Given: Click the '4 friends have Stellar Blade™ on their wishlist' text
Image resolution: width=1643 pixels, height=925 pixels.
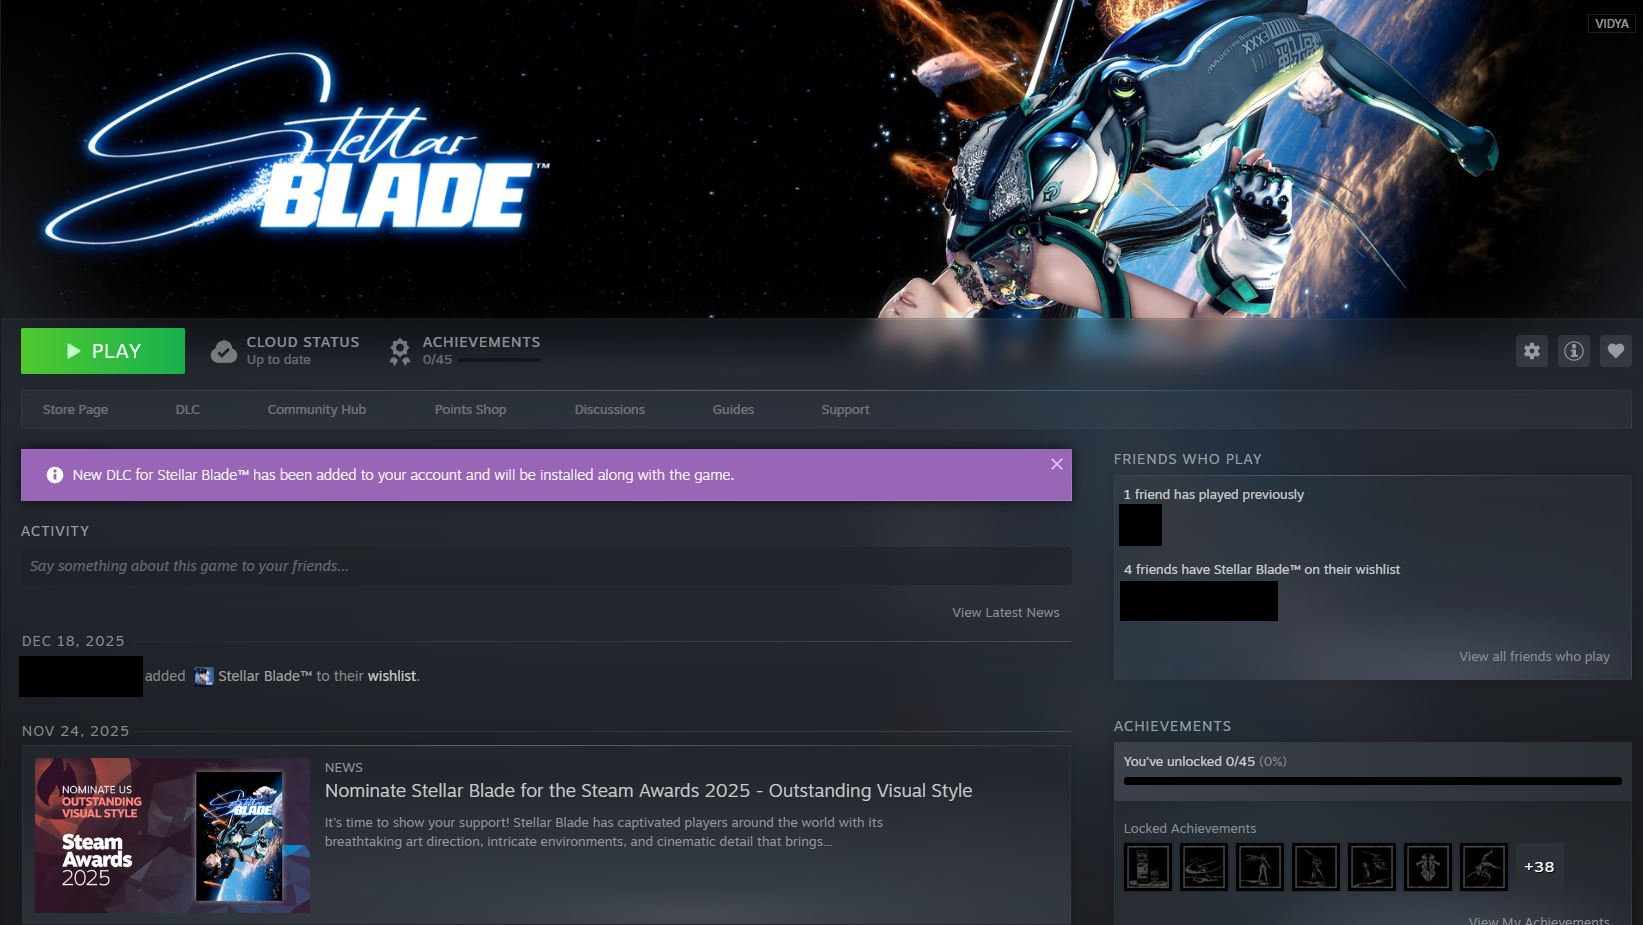Looking at the screenshot, I should coord(1262,569).
